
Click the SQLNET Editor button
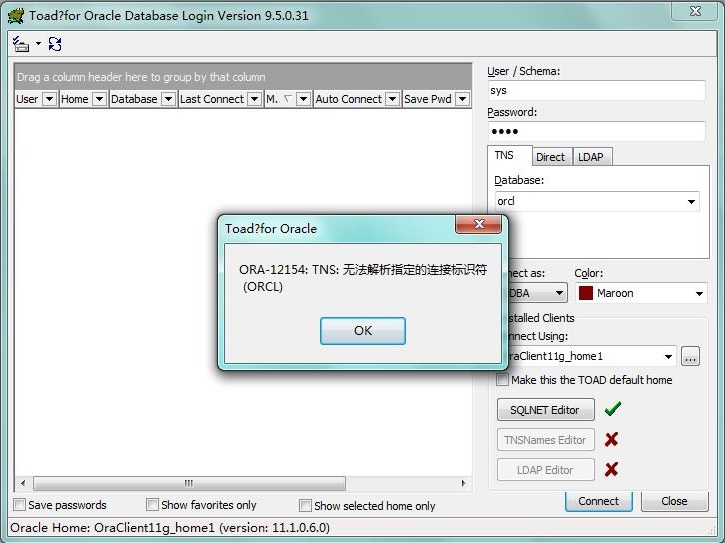click(x=545, y=410)
